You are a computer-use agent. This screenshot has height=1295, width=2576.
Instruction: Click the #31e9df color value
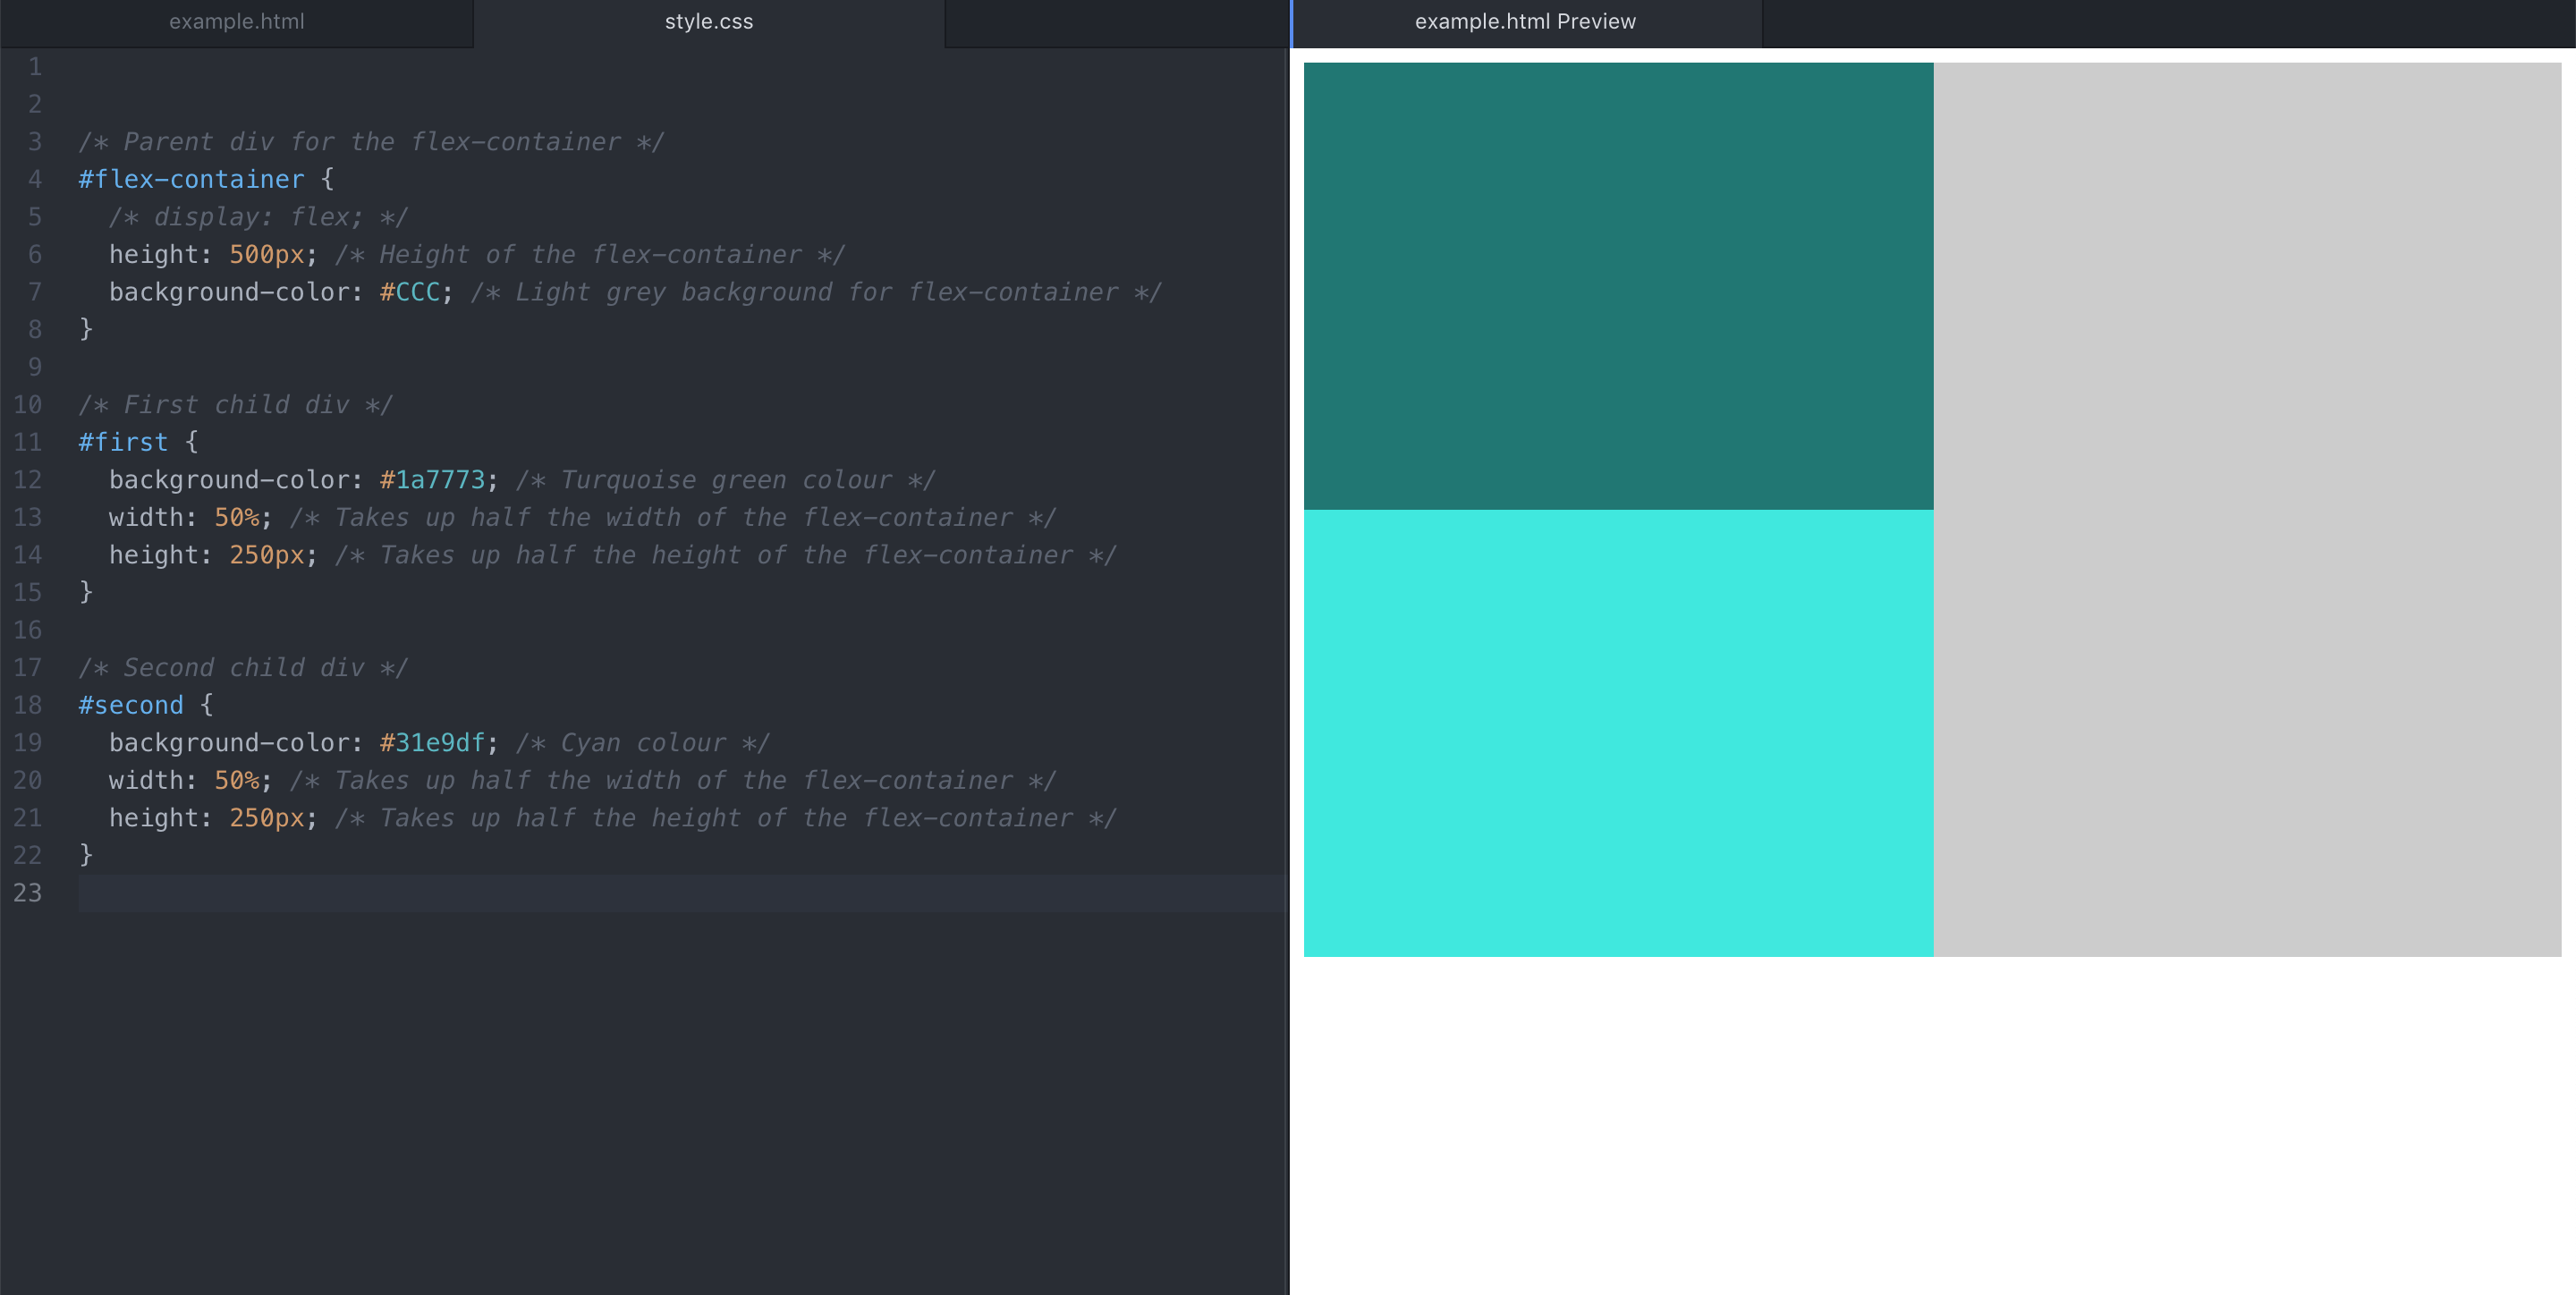pyautogui.click(x=432, y=743)
